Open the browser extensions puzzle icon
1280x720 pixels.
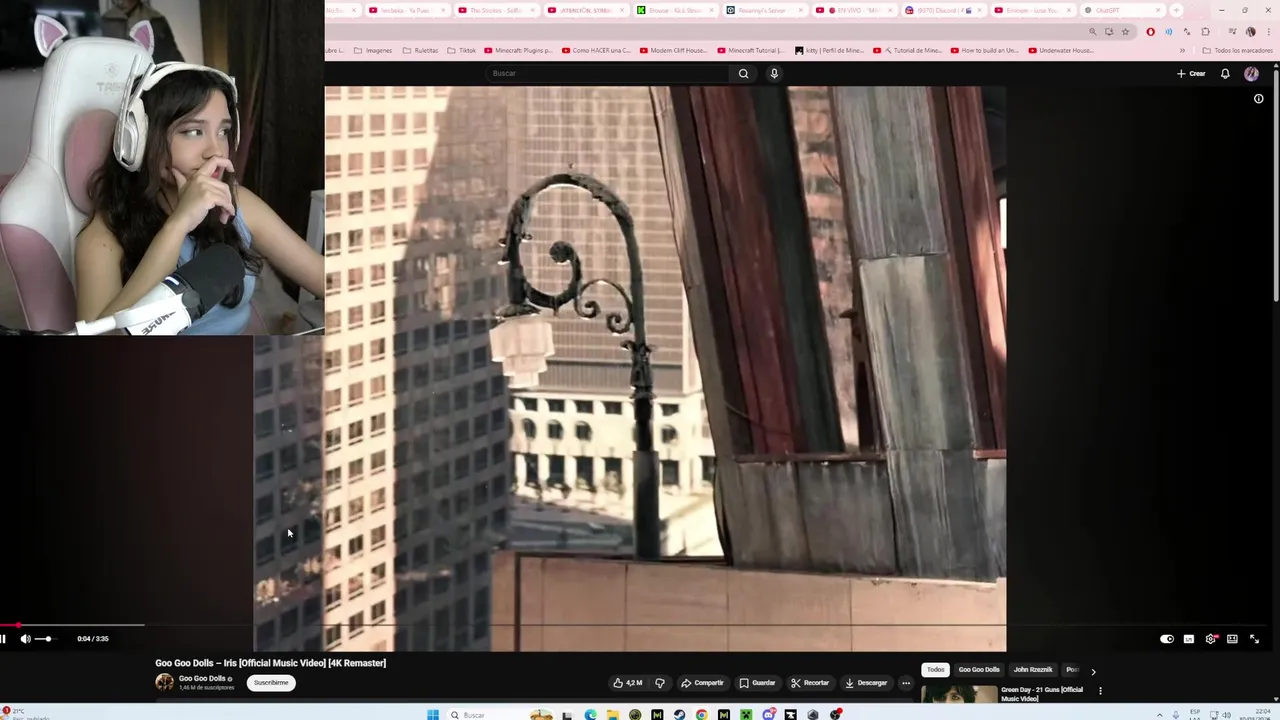pos(1205,32)
